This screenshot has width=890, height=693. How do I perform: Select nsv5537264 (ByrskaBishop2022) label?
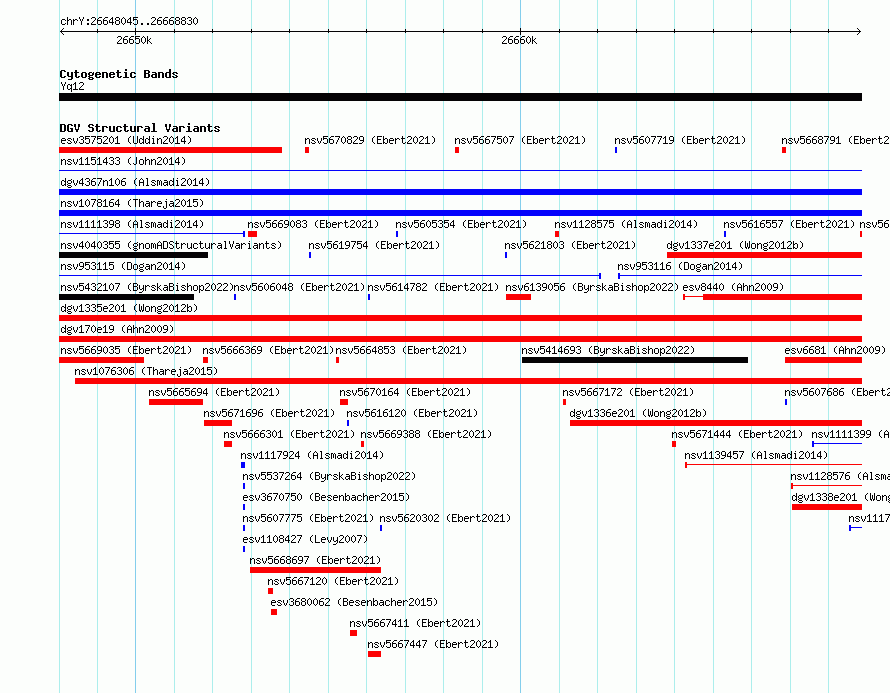click(329, 476)
